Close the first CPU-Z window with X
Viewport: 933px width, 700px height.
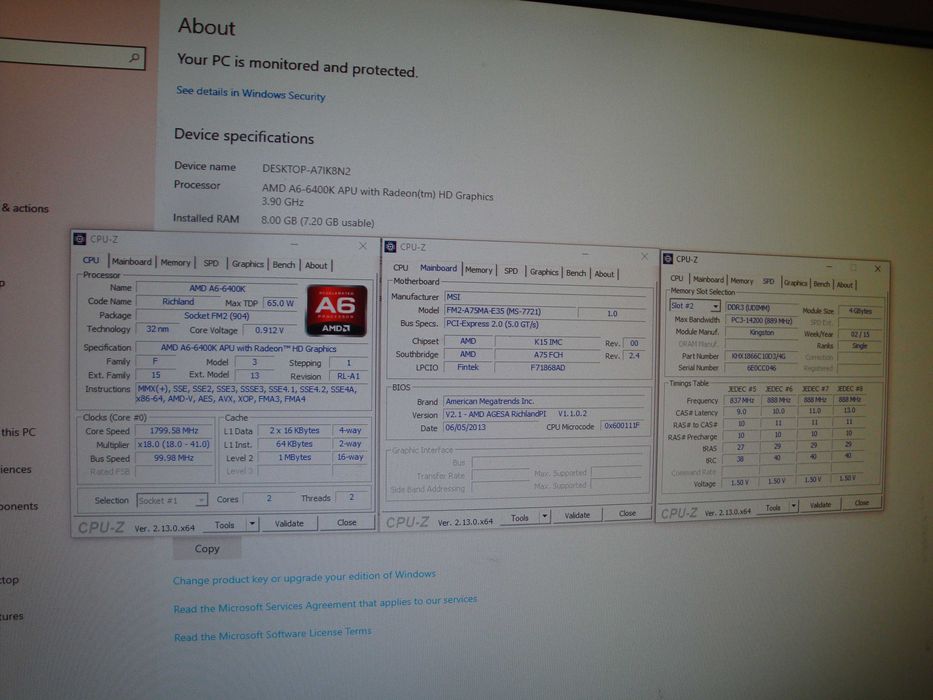[x=362, y=246]
